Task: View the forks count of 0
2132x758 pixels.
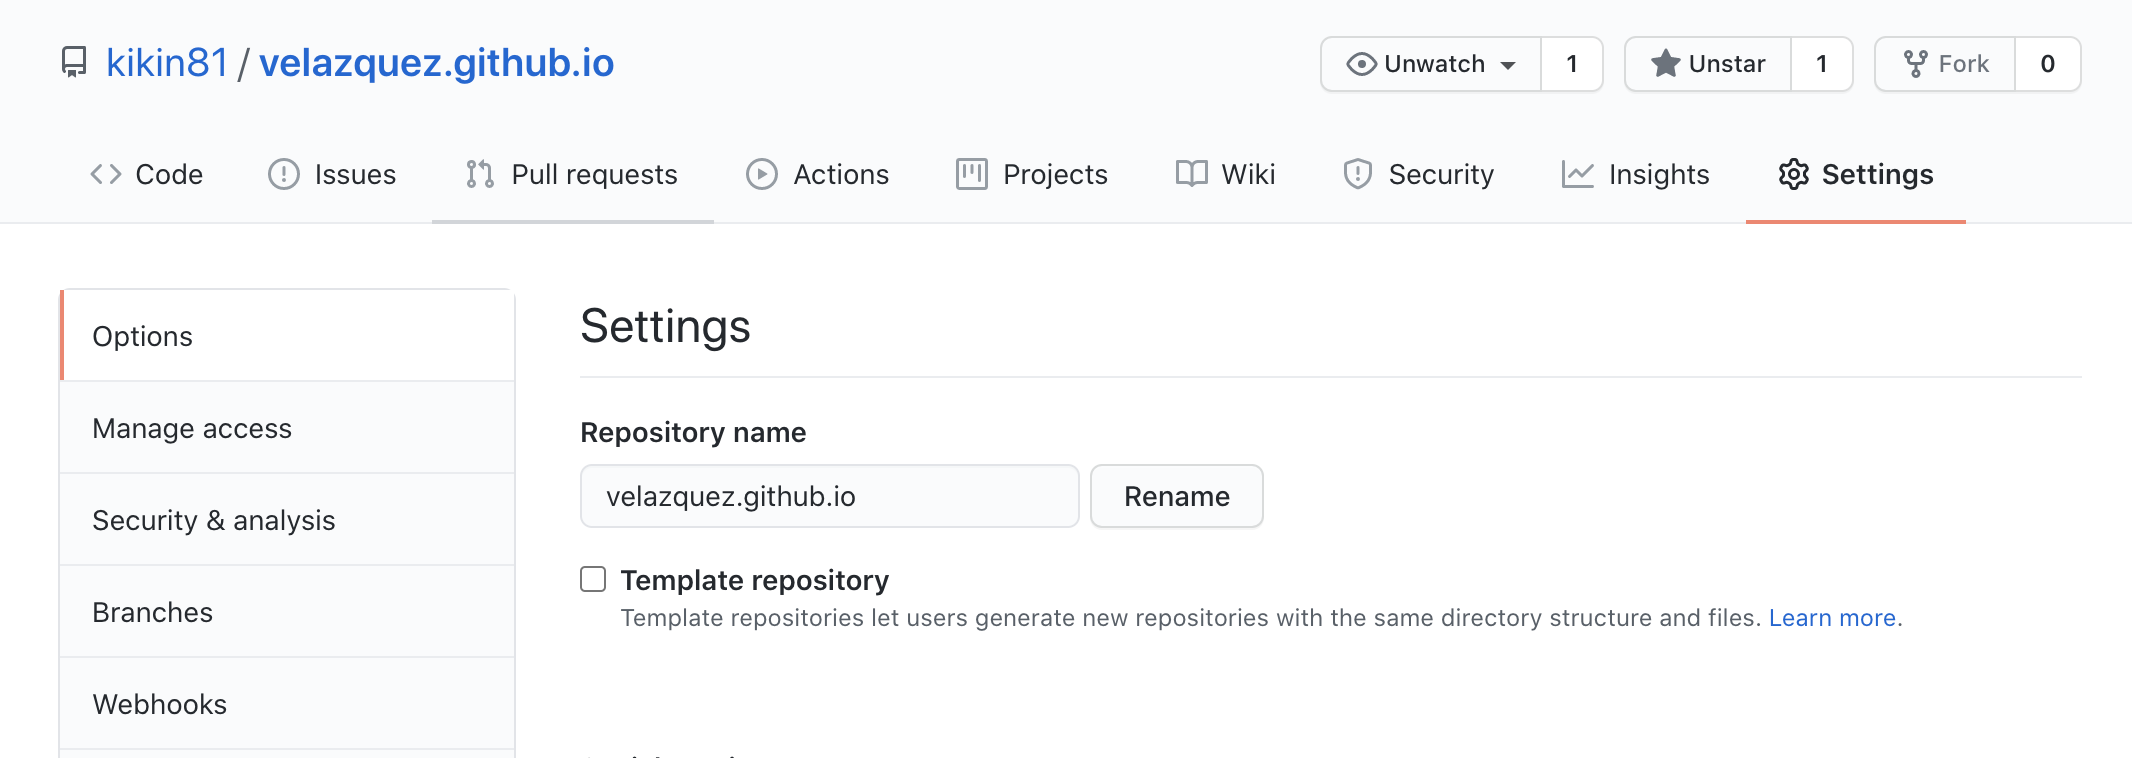Action: pos(2048,64)
